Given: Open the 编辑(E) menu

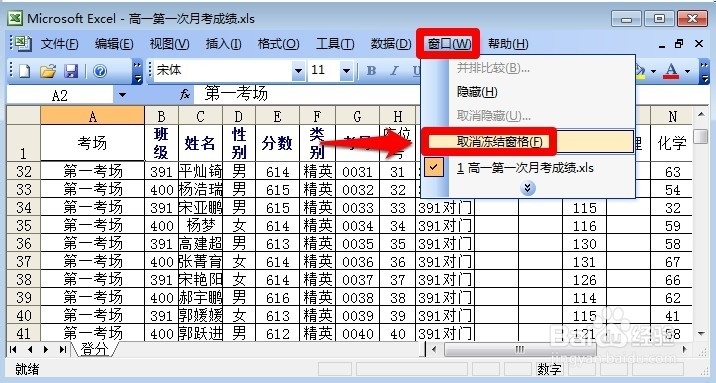Looking at the screenshot, I should click(114, 44).
